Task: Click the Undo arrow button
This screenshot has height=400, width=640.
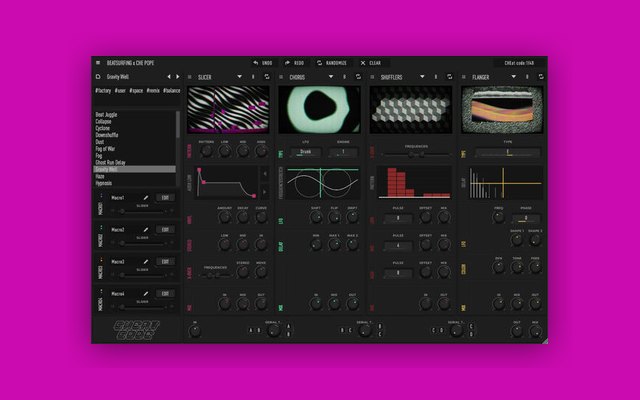Action: click(x=263, y=63)
